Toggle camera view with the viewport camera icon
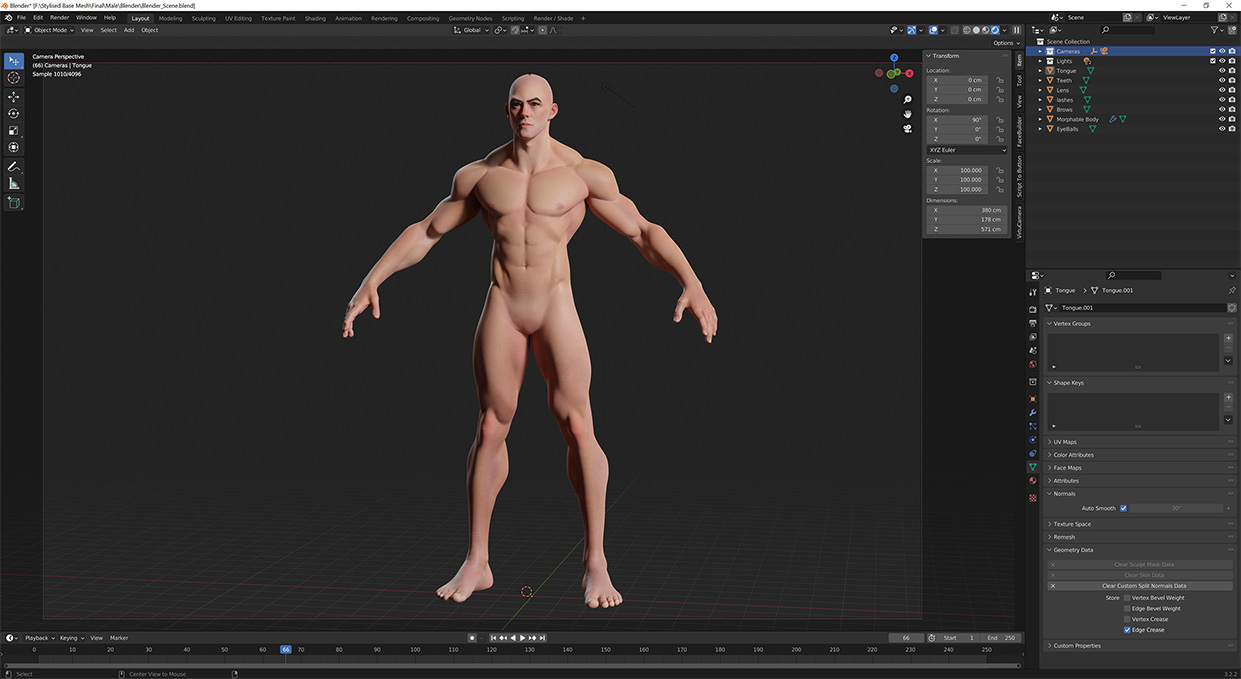The width and height of the screenshot is (1241, 679). coord(907,128)
